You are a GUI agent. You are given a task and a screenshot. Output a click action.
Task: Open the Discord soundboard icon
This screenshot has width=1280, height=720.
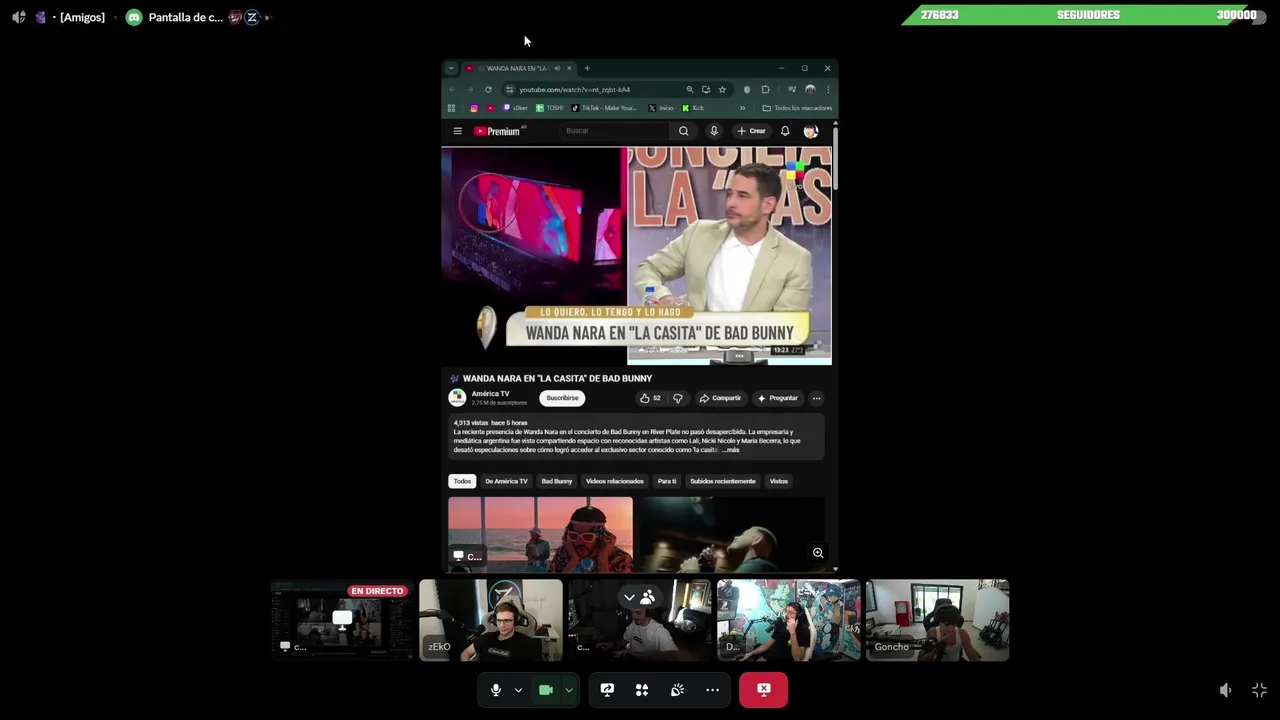[677, 690]
